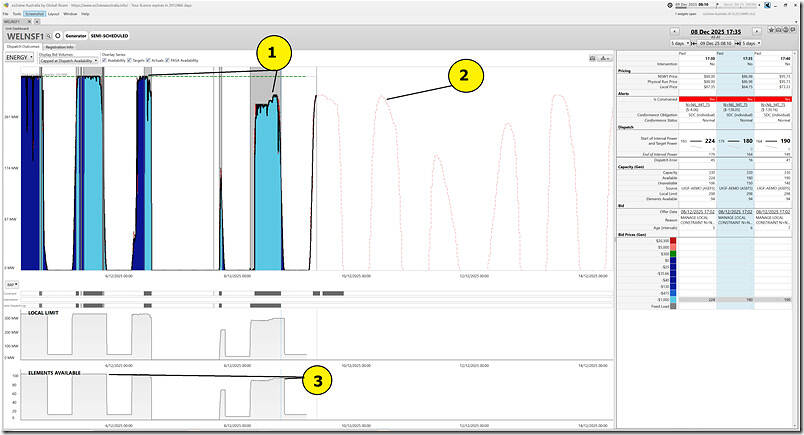Image resolution: width=804 pixels, height=435 pixels.
Task: Step back one dispatch interval
Action: (x=675, y=31)
